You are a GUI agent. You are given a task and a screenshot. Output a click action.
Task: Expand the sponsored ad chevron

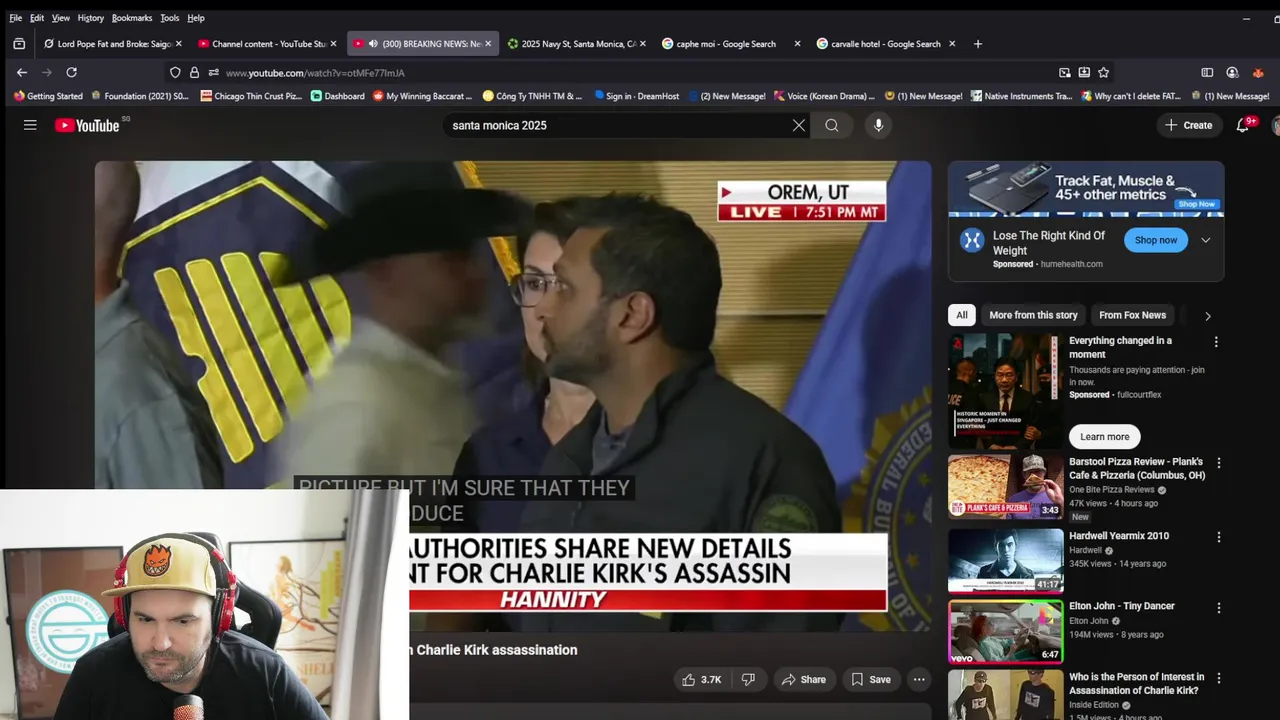[x=1205, y=240]
